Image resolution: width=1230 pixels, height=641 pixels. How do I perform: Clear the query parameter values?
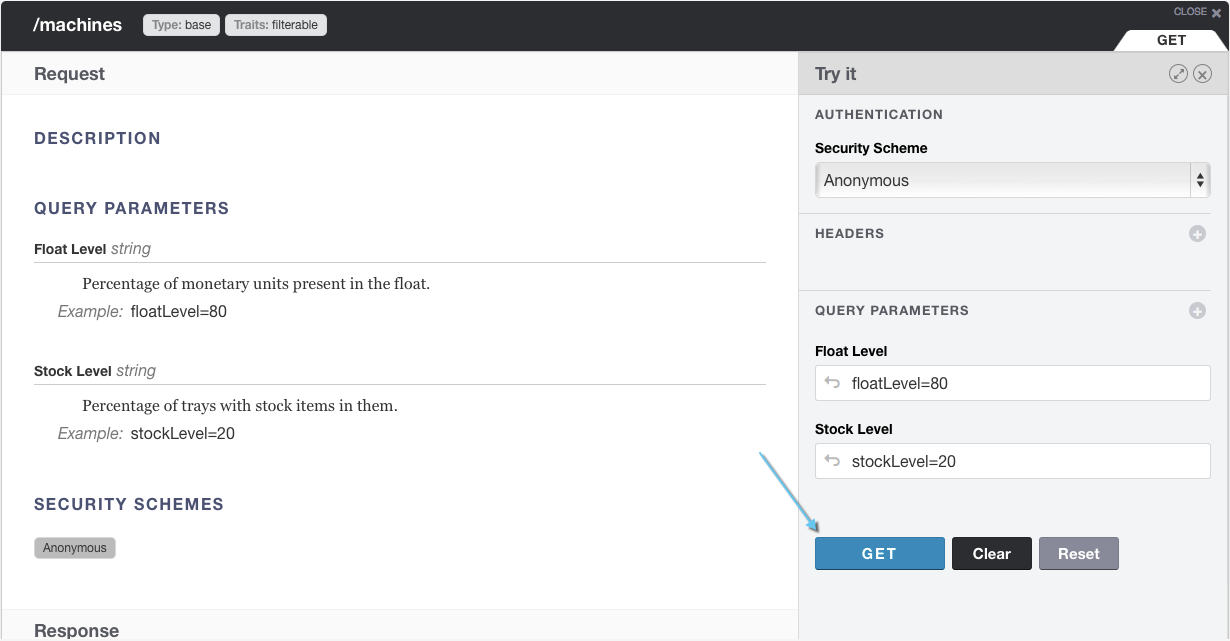point(991,553)
